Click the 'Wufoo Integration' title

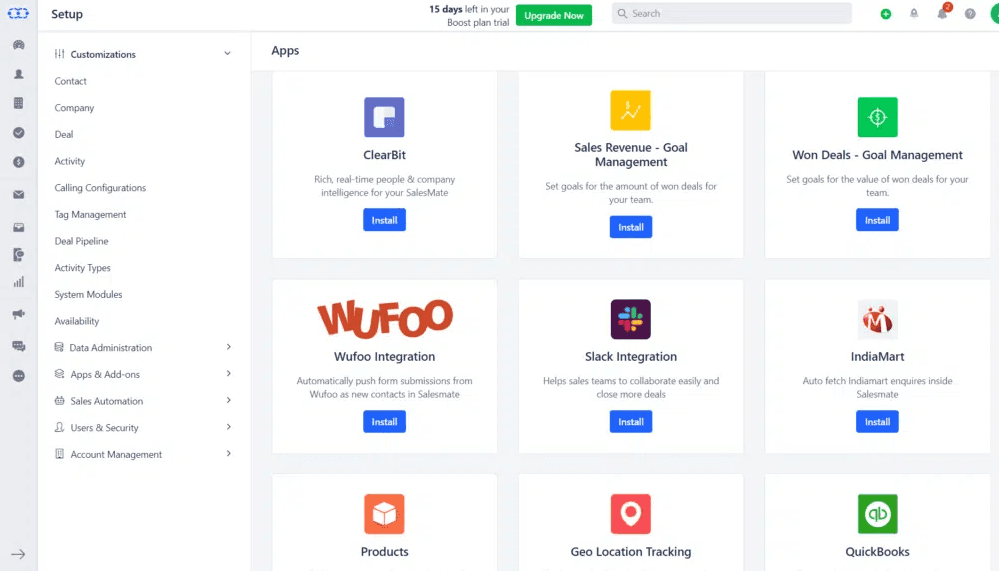[384, 357]
